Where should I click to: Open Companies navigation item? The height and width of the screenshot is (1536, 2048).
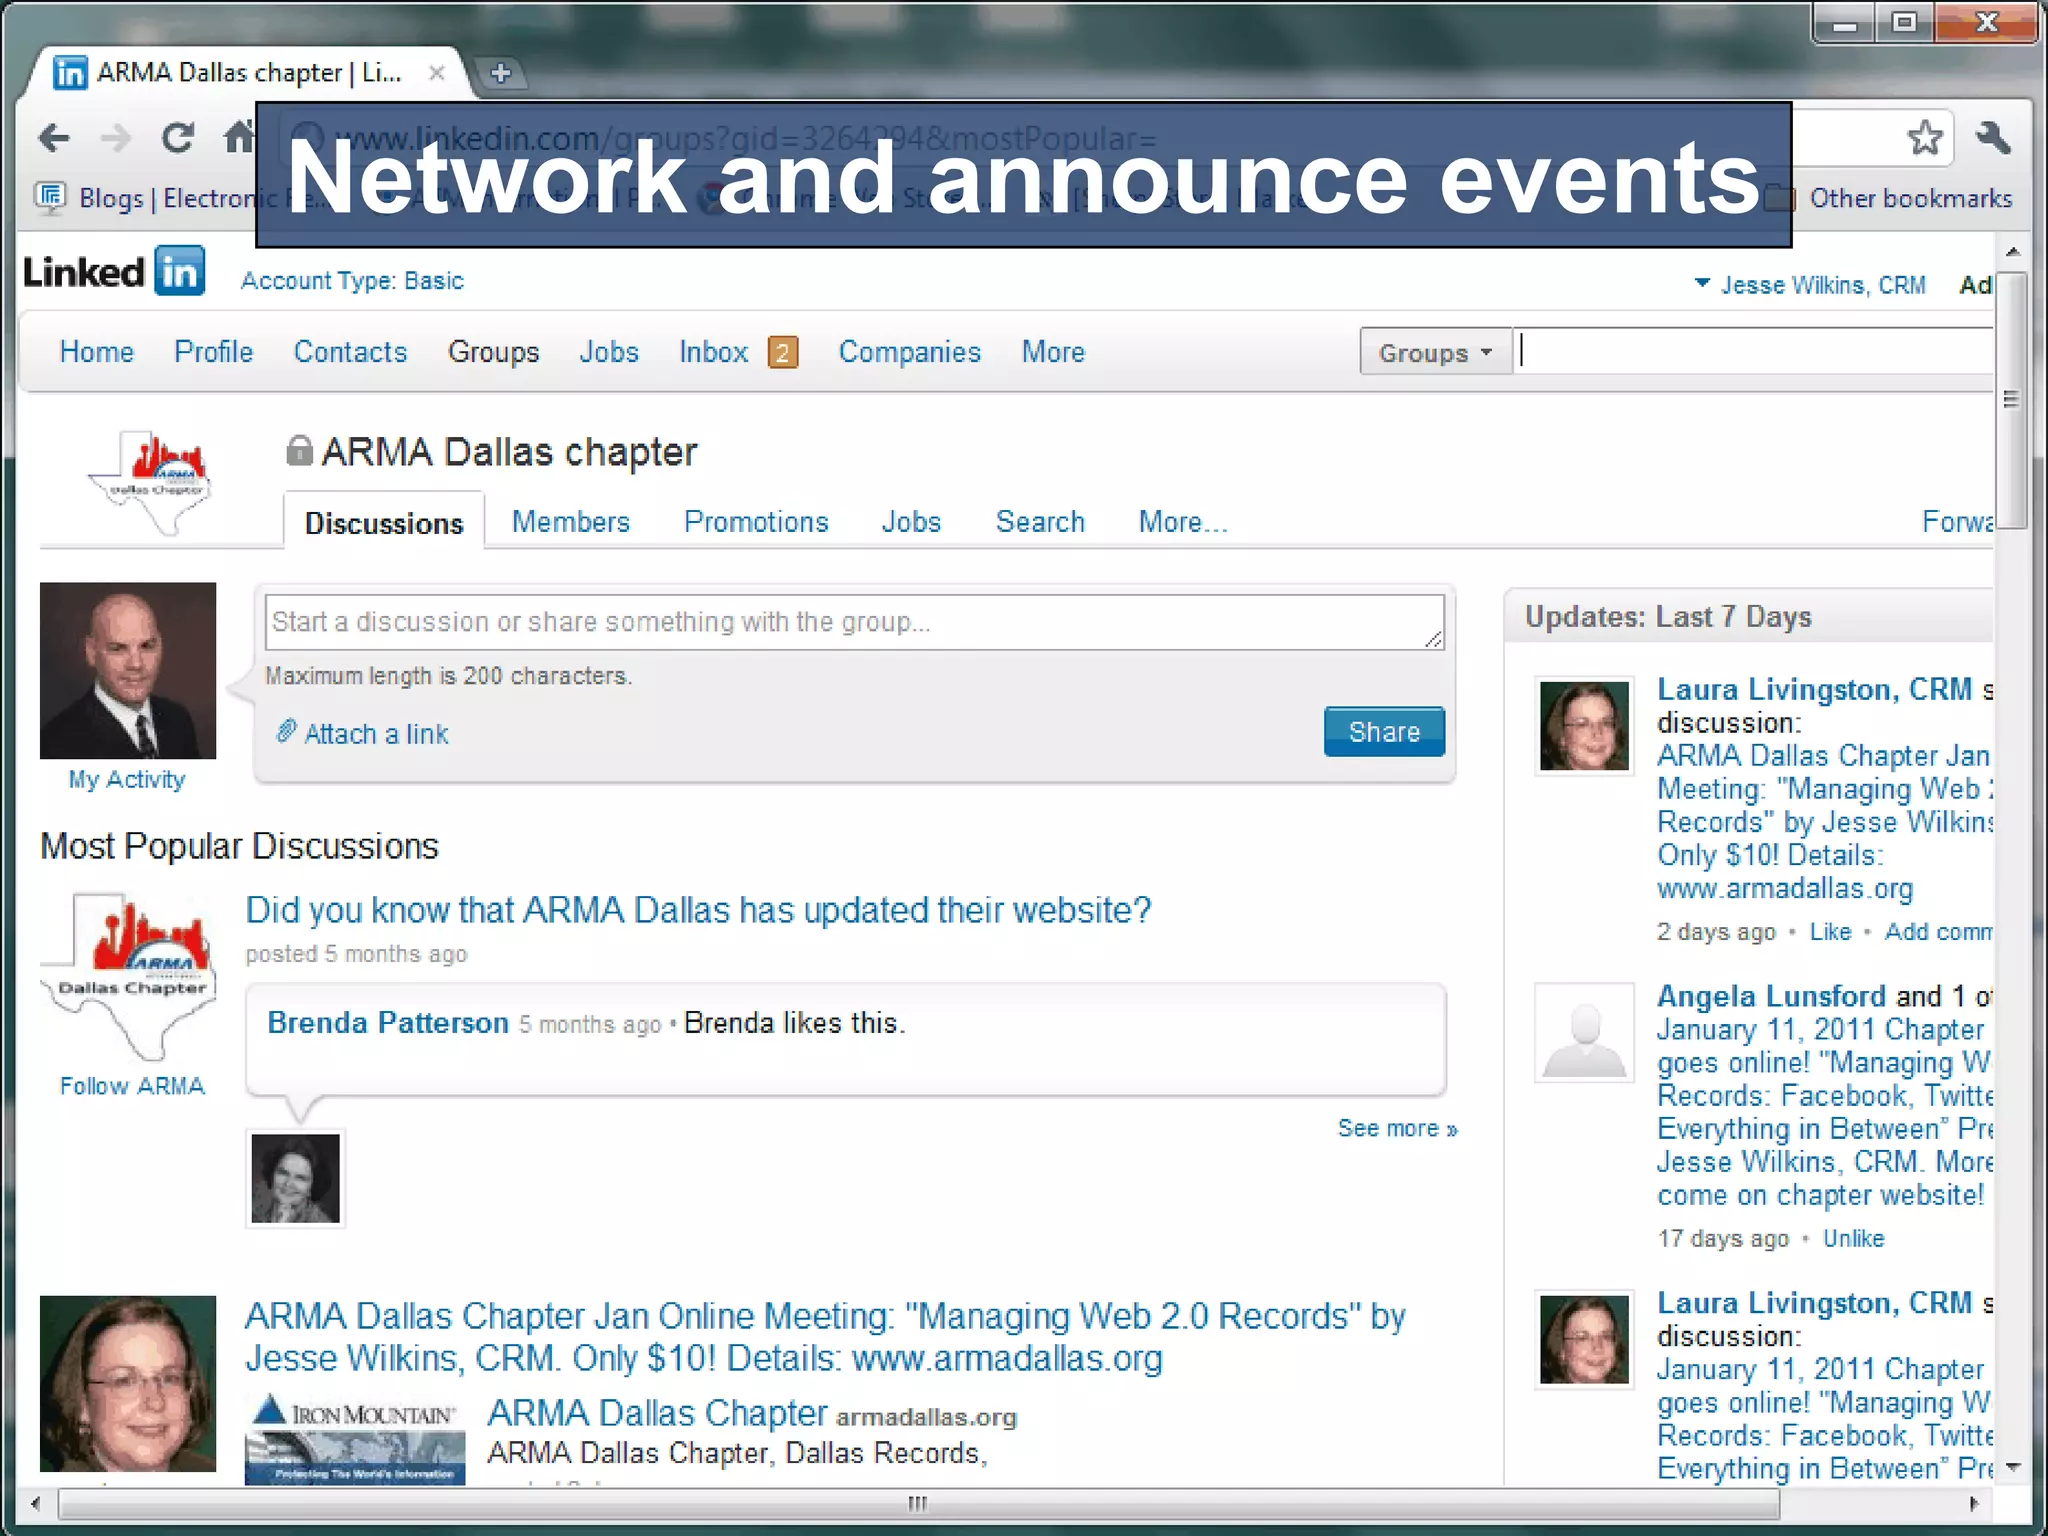910,352
